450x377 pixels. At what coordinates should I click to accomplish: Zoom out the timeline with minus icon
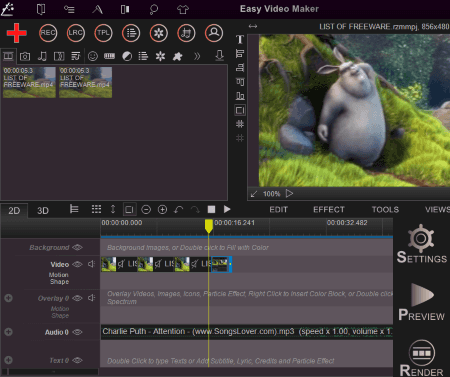[x=146, y=210]
